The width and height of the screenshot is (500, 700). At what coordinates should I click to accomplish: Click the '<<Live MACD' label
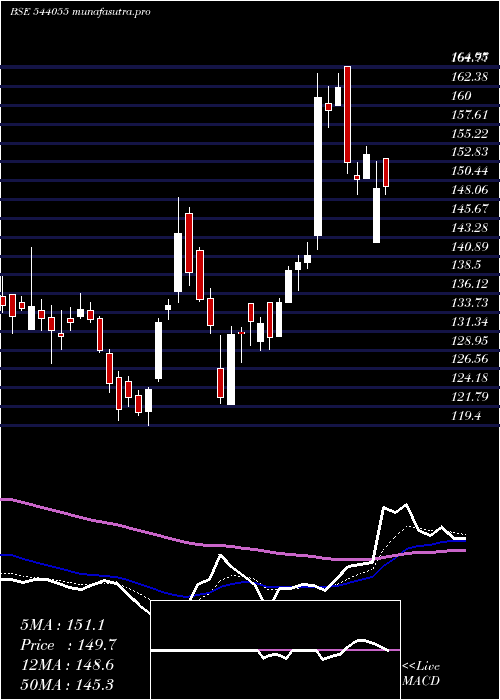(421, 673)
